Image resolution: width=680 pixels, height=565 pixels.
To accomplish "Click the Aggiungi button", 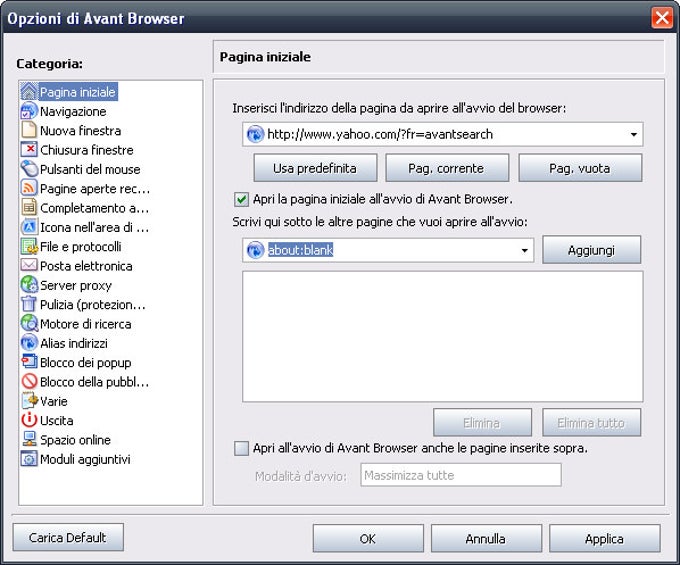I will [592, 250].
